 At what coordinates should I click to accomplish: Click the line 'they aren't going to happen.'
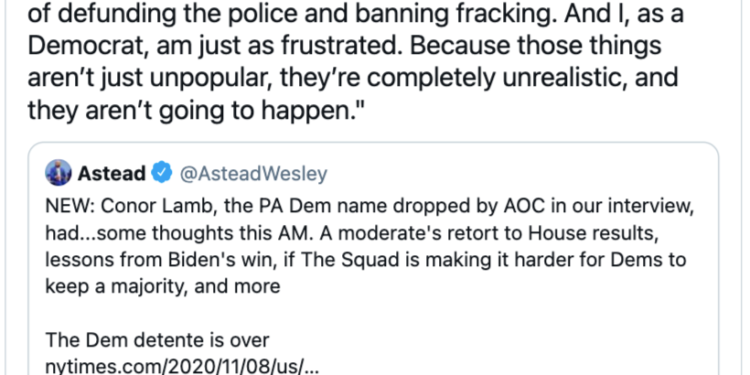(193, 109)
